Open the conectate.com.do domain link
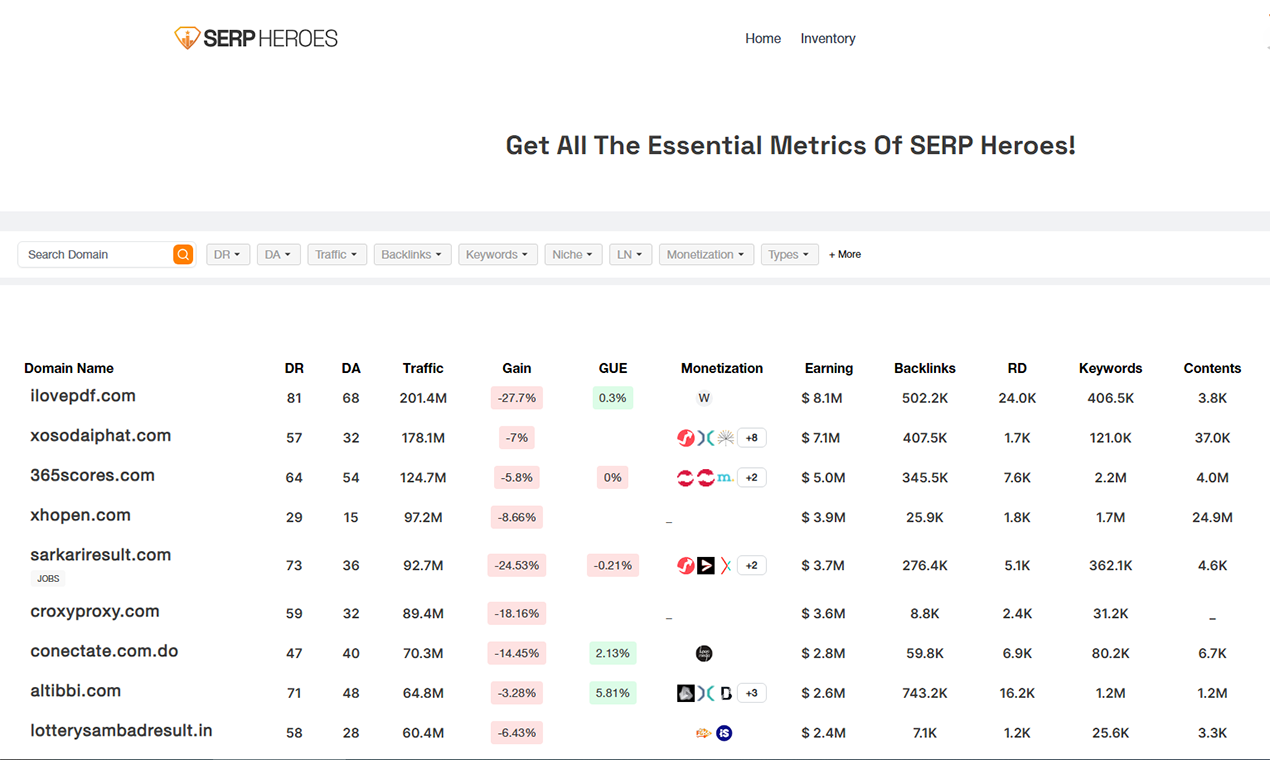 (104, 651)
